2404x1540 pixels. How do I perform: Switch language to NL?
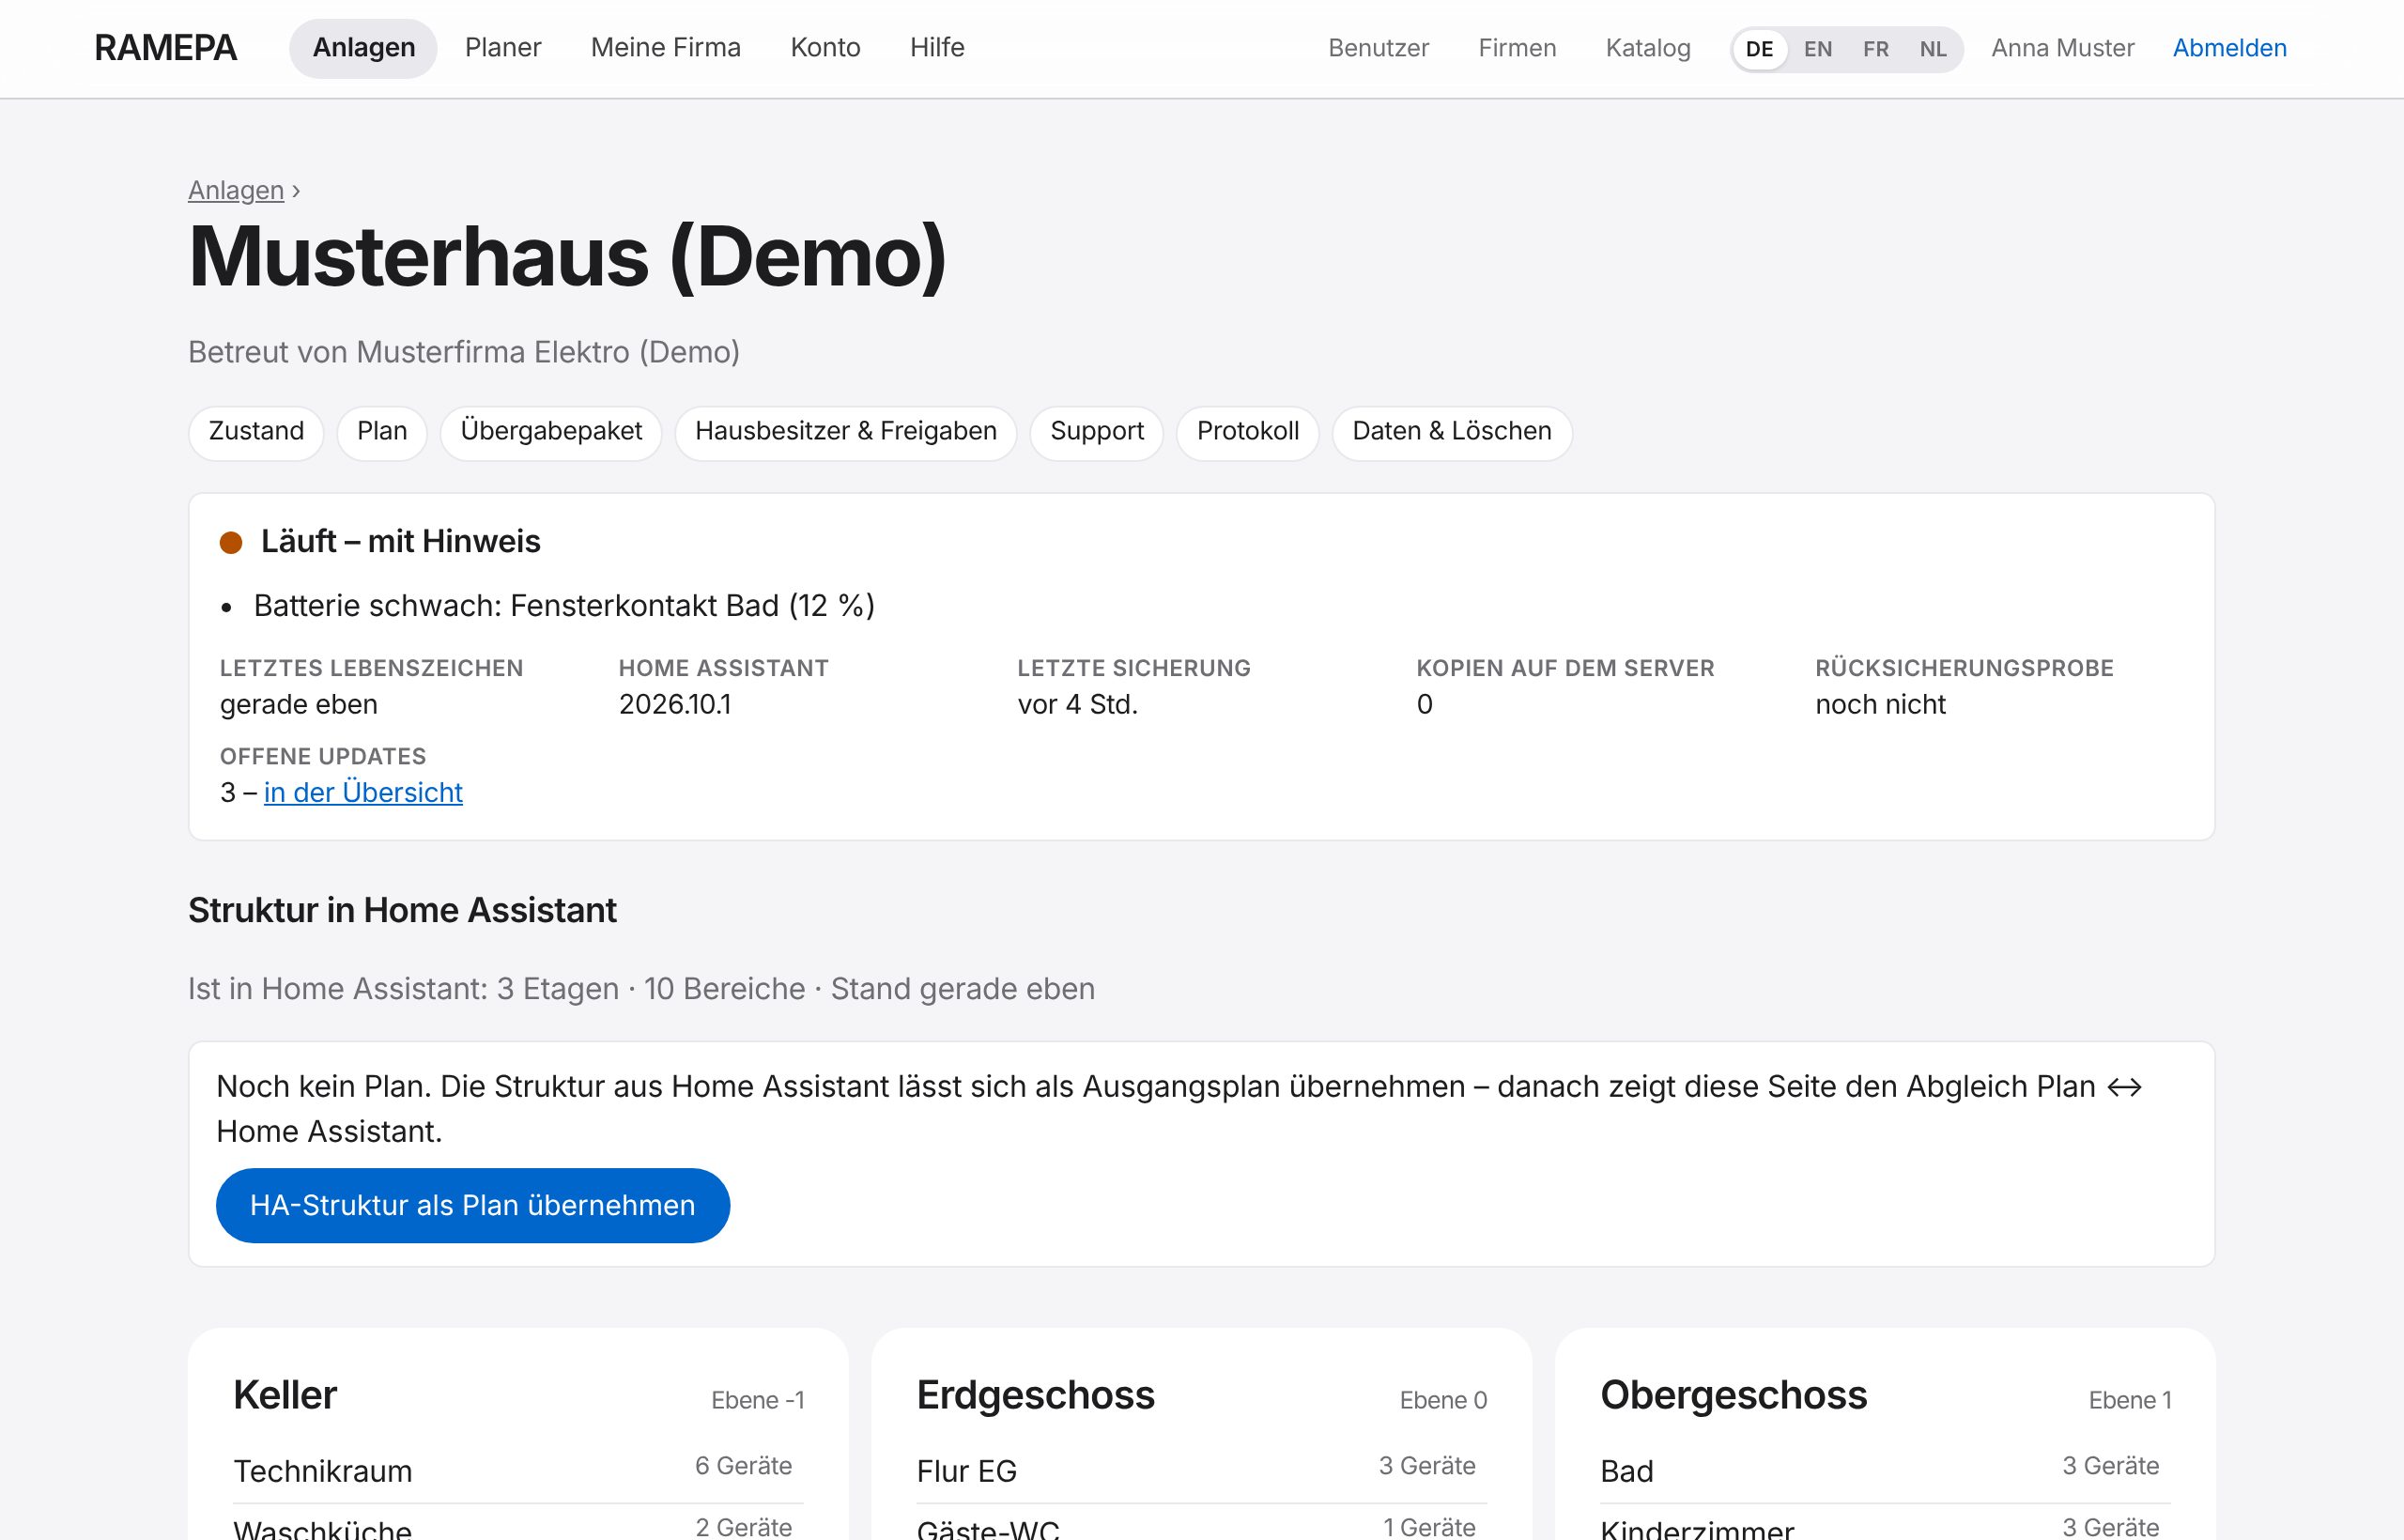(x=1932, y=49)
